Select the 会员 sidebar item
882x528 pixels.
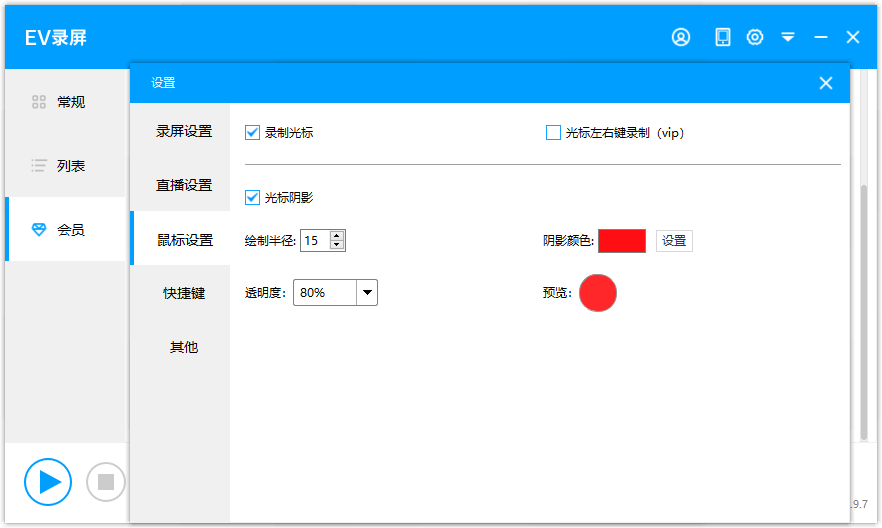pyautogui.click(x=65, y=229)
